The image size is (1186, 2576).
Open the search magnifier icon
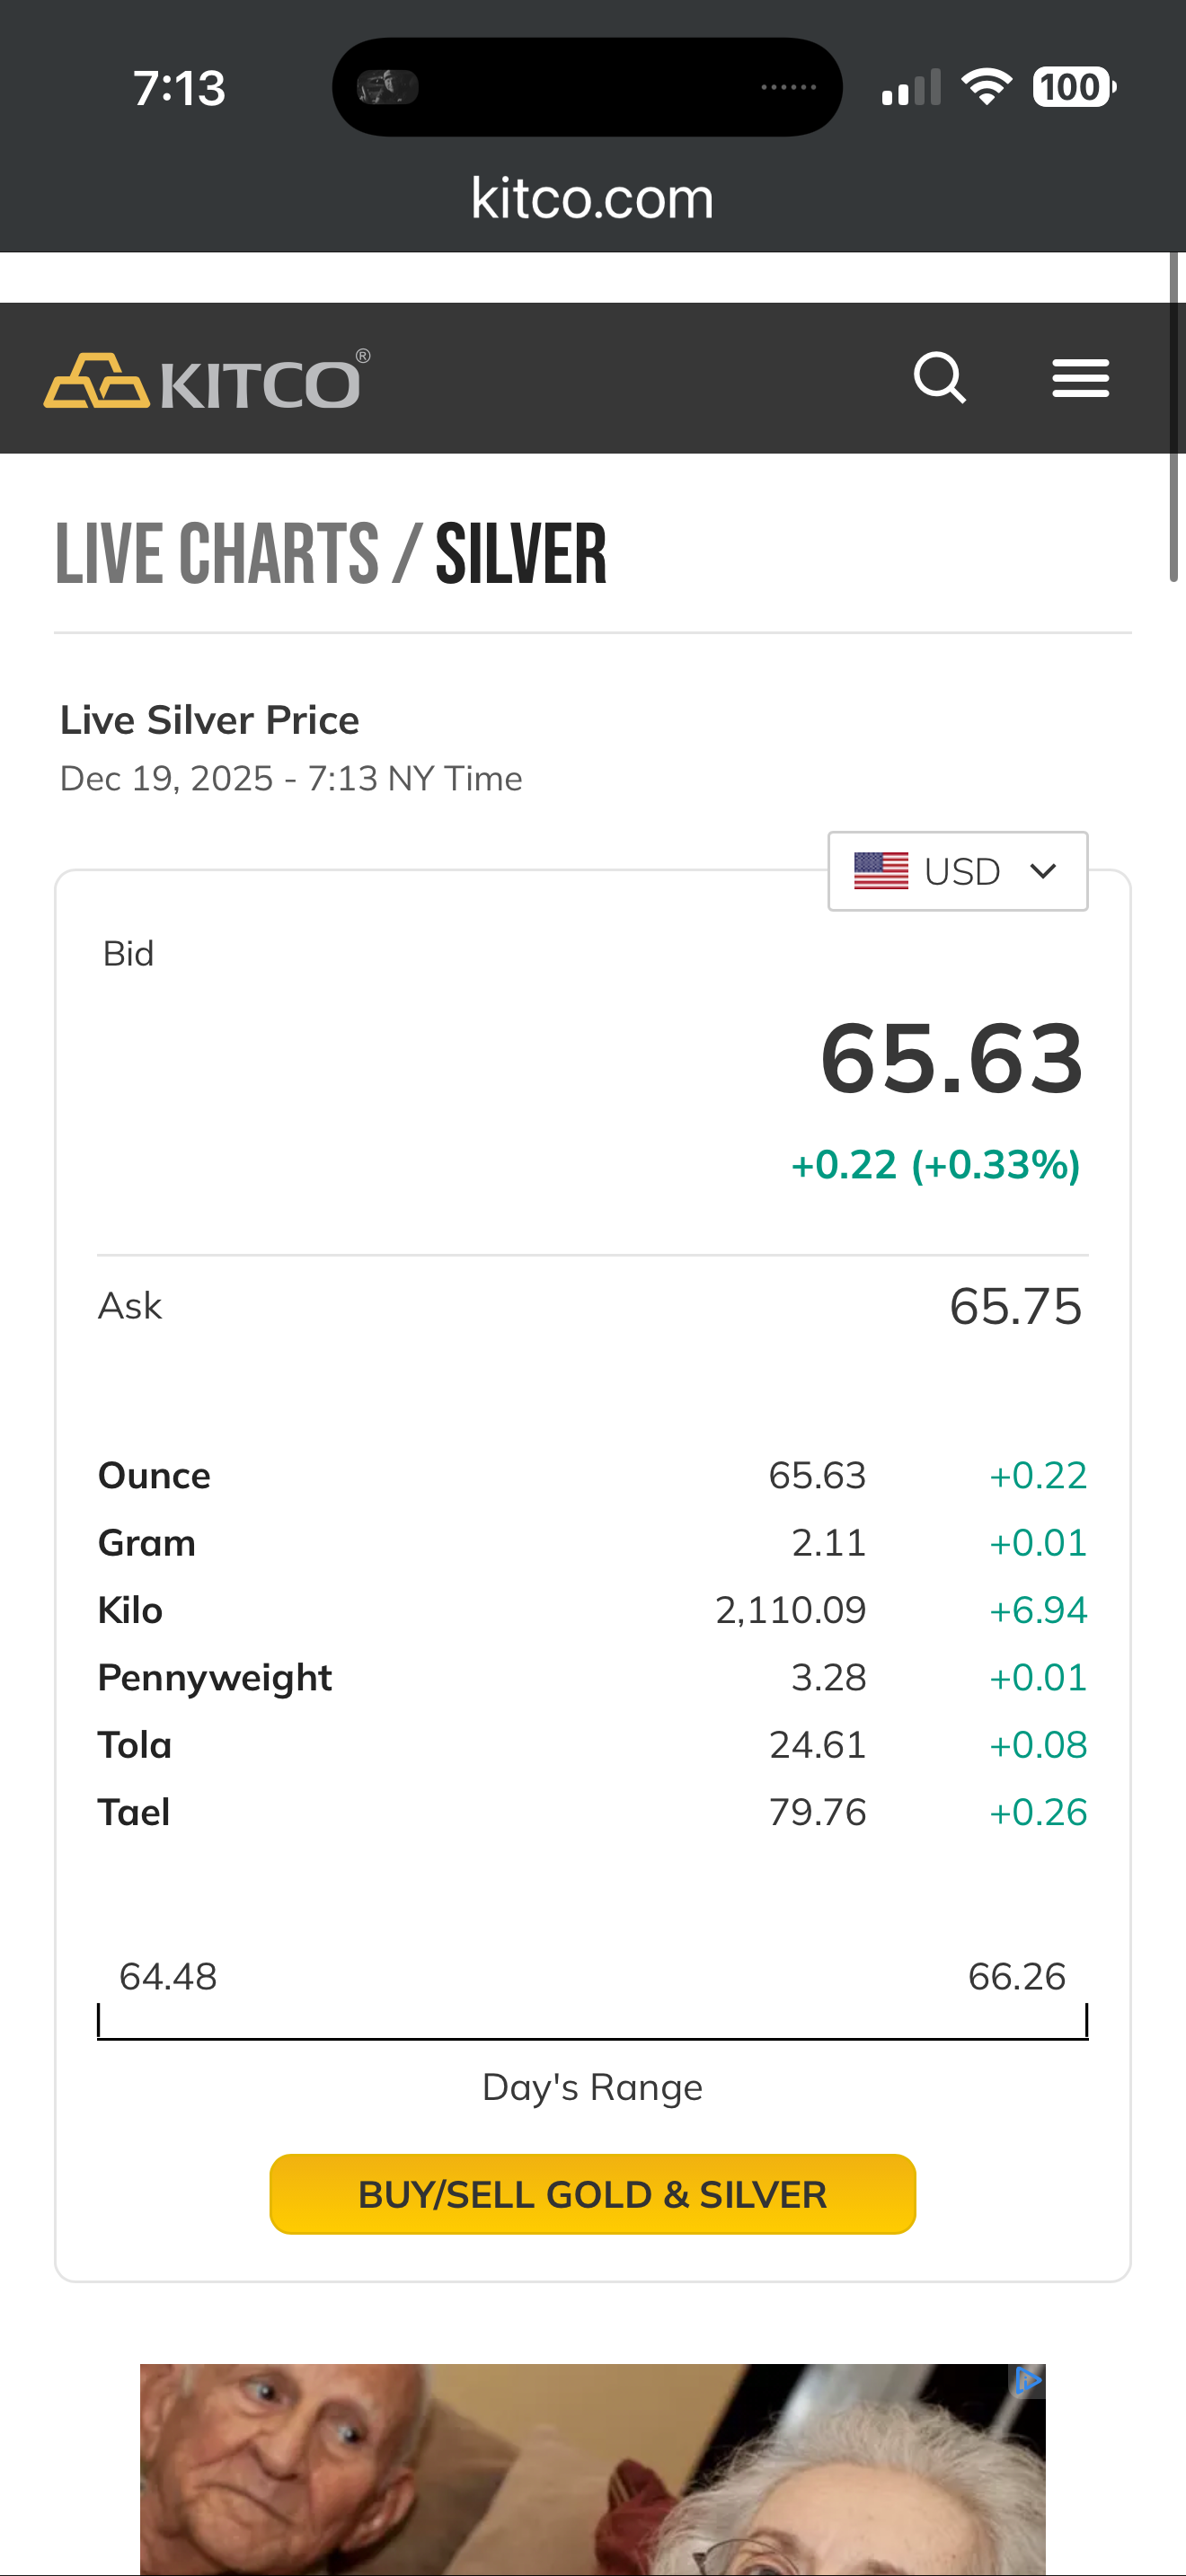click(939, 378)
